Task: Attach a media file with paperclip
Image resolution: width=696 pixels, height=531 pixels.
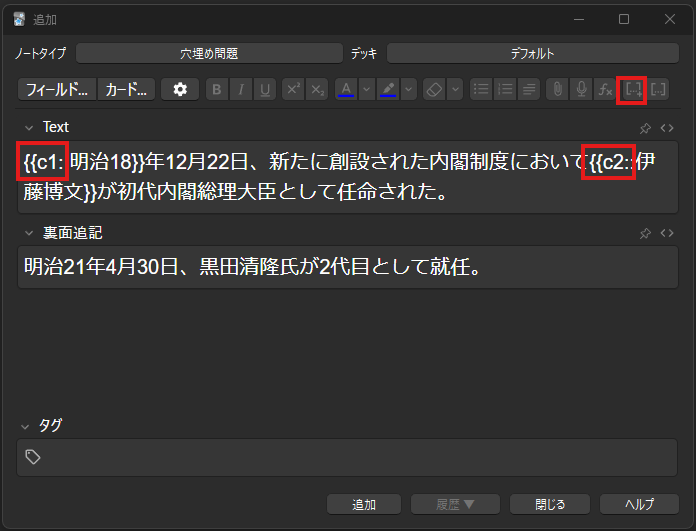Action: point(558,89)
